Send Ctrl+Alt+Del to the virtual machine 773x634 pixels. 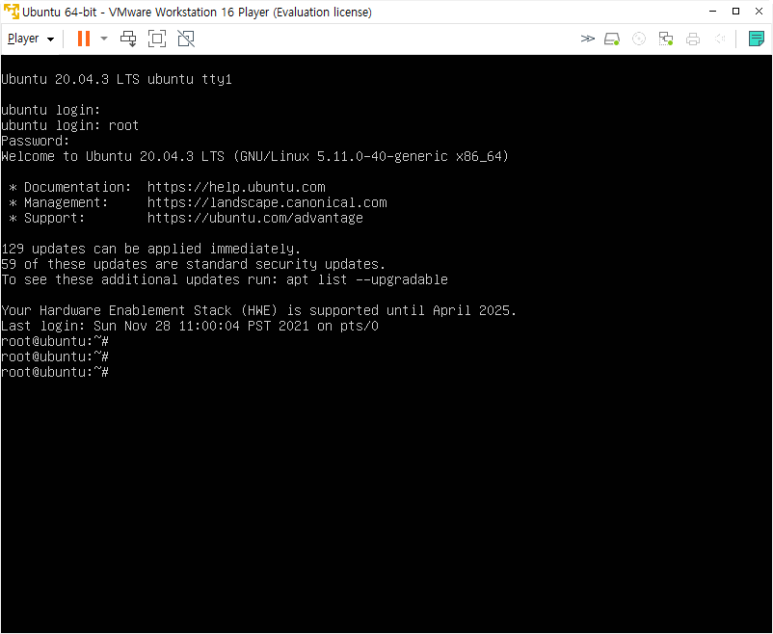click(x=128, y=38)
